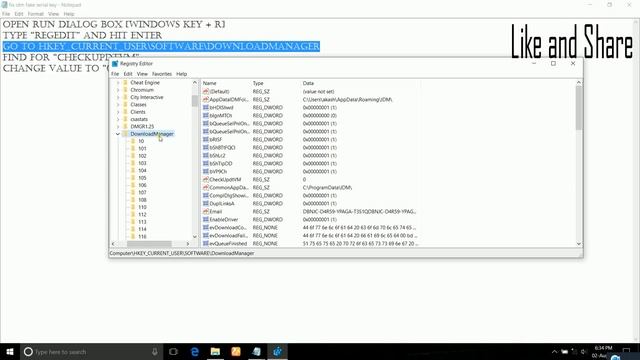The width and height of the screenshot is (640, 360).
Task: Click the EnableDriver DWORD value icon
Action: (x=206, y=219)
